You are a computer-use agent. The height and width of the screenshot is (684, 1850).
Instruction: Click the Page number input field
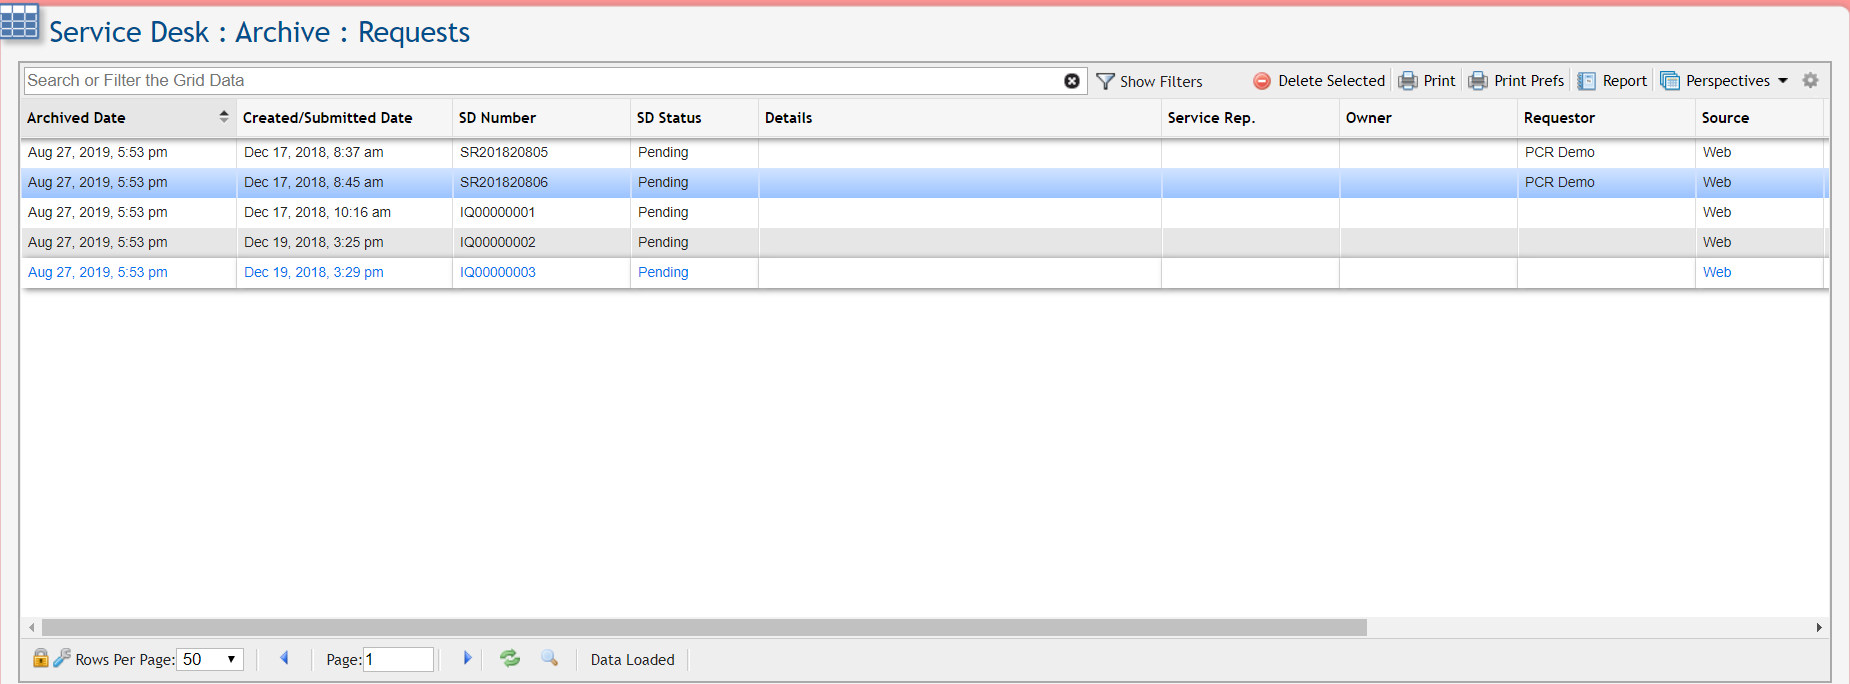tap(398, 659)
